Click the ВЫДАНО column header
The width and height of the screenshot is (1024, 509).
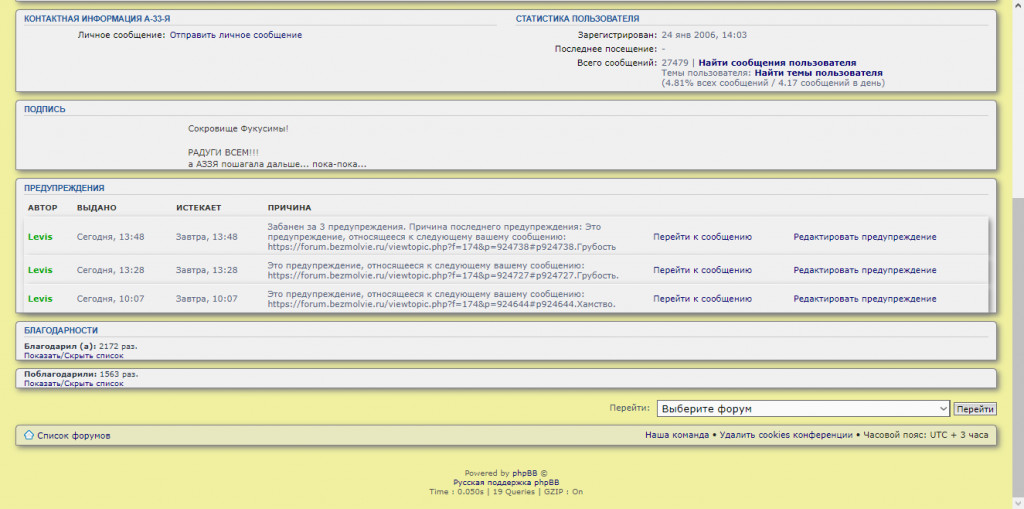pyautogui.click(x=97, y=208)
